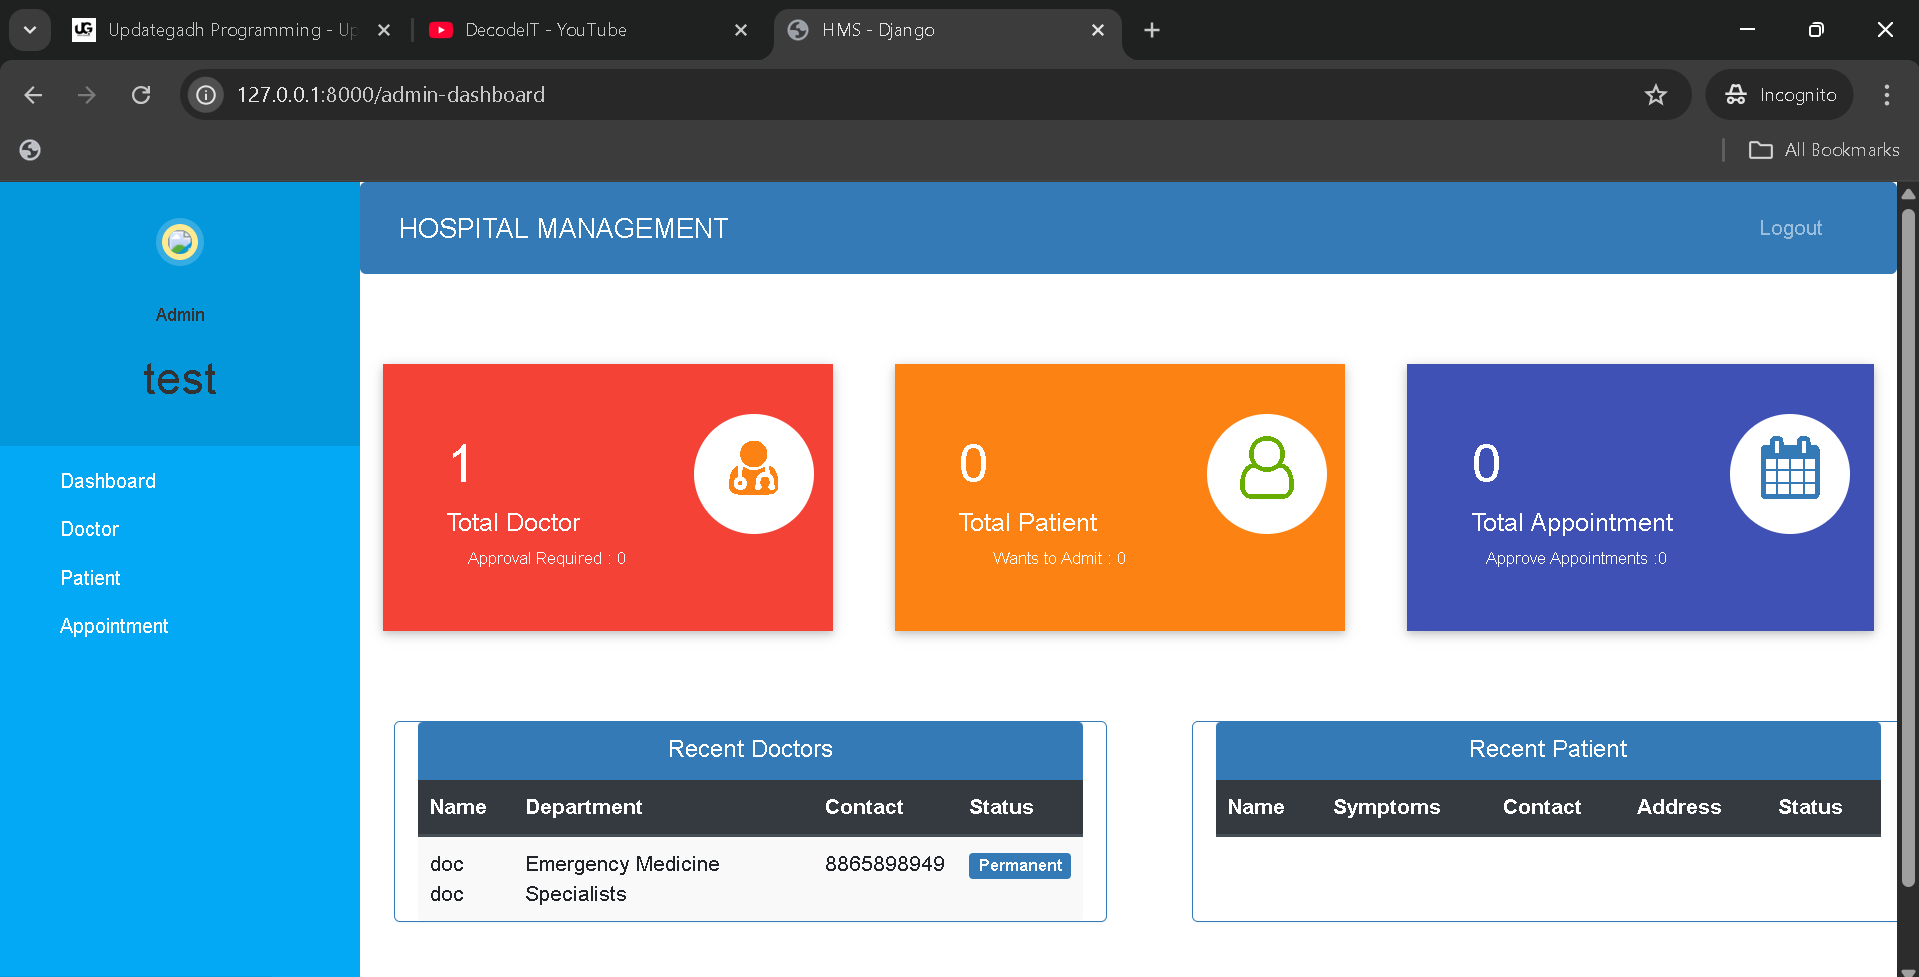Click the admin profile picture in sidebar
Image resolution: width=1919 pixels, height=977 pixels.
point(180,242)
